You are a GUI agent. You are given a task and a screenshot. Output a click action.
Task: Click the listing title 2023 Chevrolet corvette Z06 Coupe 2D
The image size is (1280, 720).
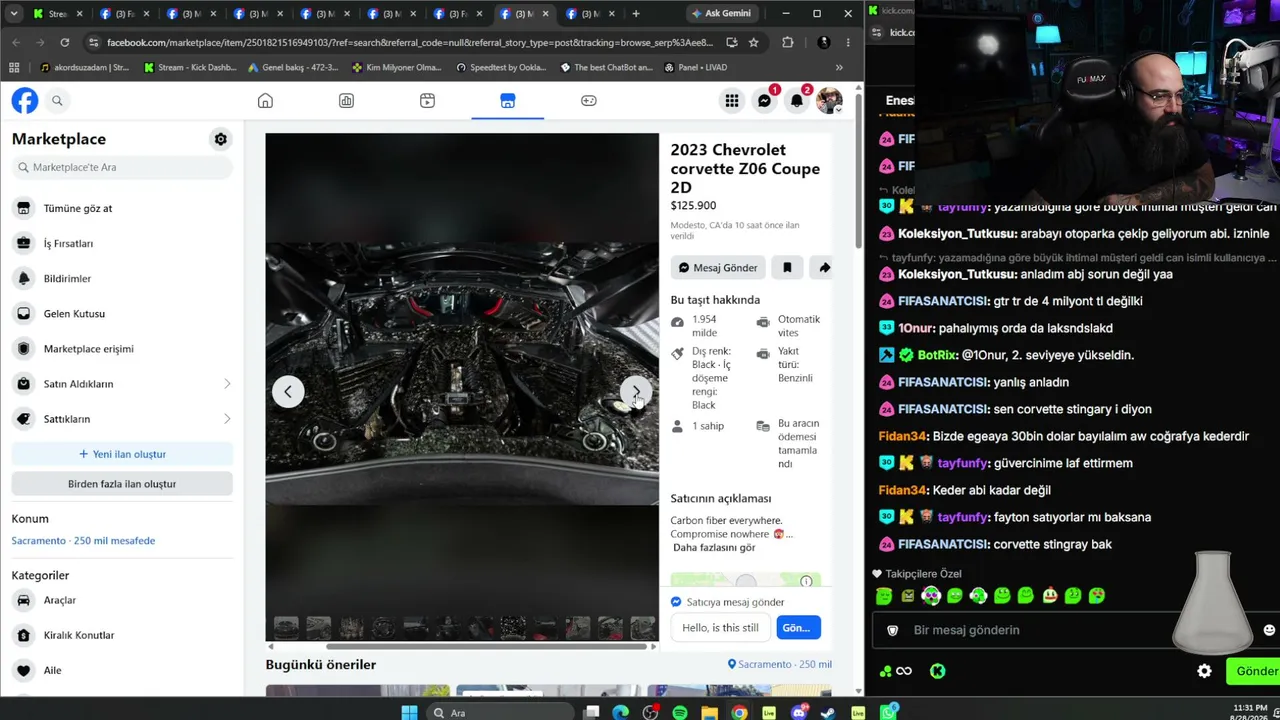(745, 168)
